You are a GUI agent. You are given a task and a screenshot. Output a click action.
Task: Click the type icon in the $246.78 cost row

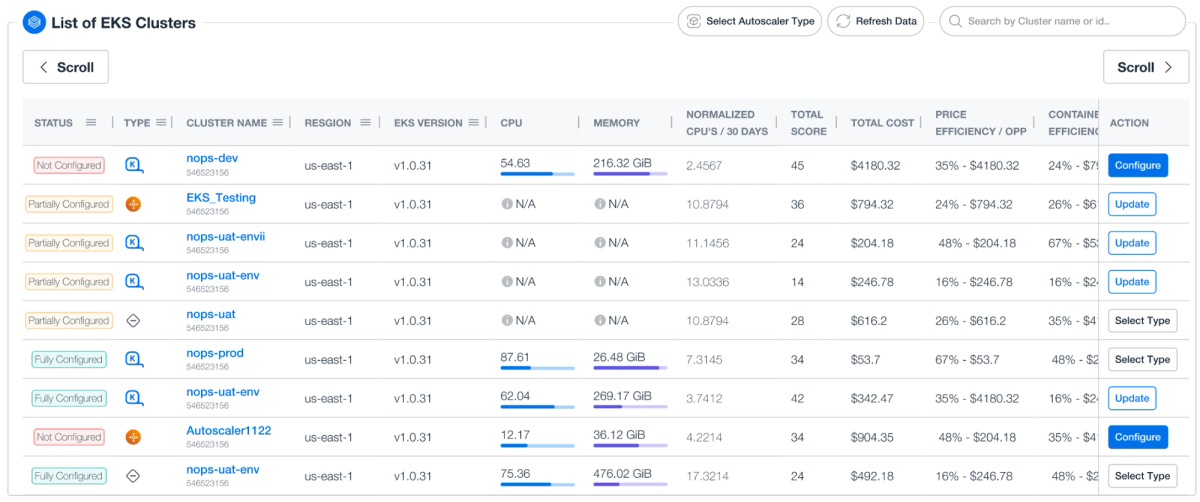[x=134, y=282]
